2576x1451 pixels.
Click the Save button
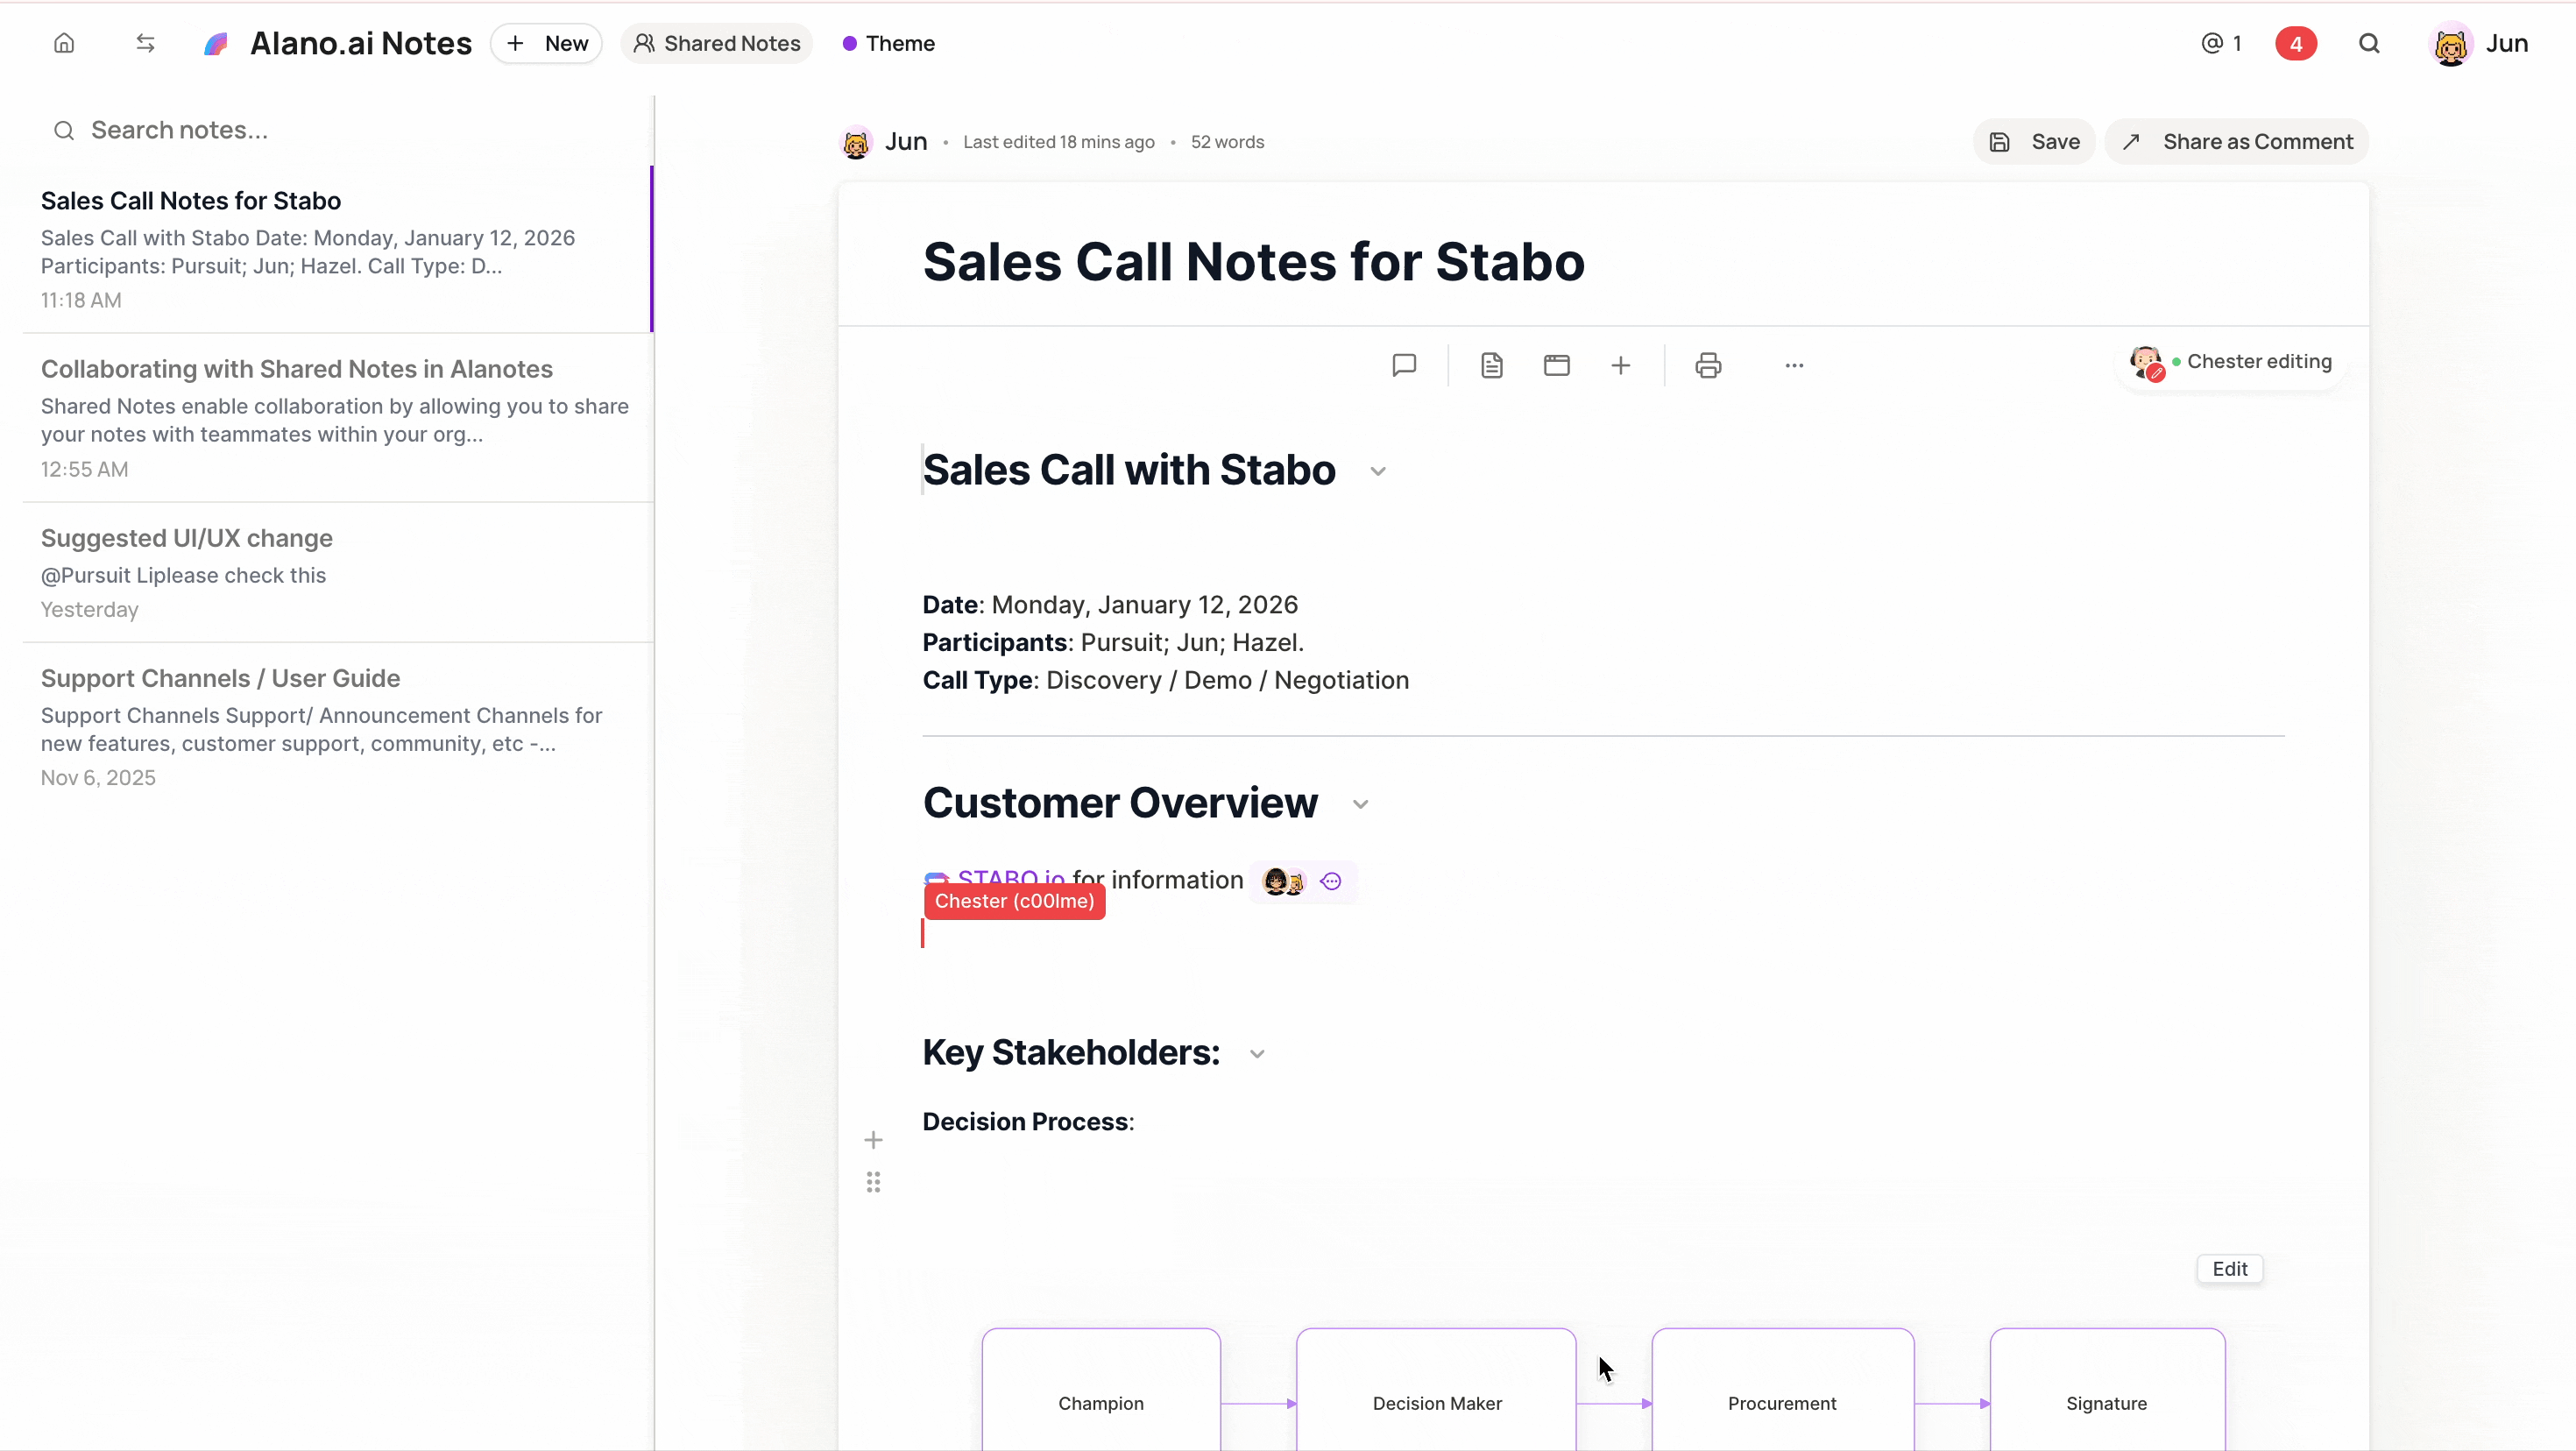click(2034, 141)
